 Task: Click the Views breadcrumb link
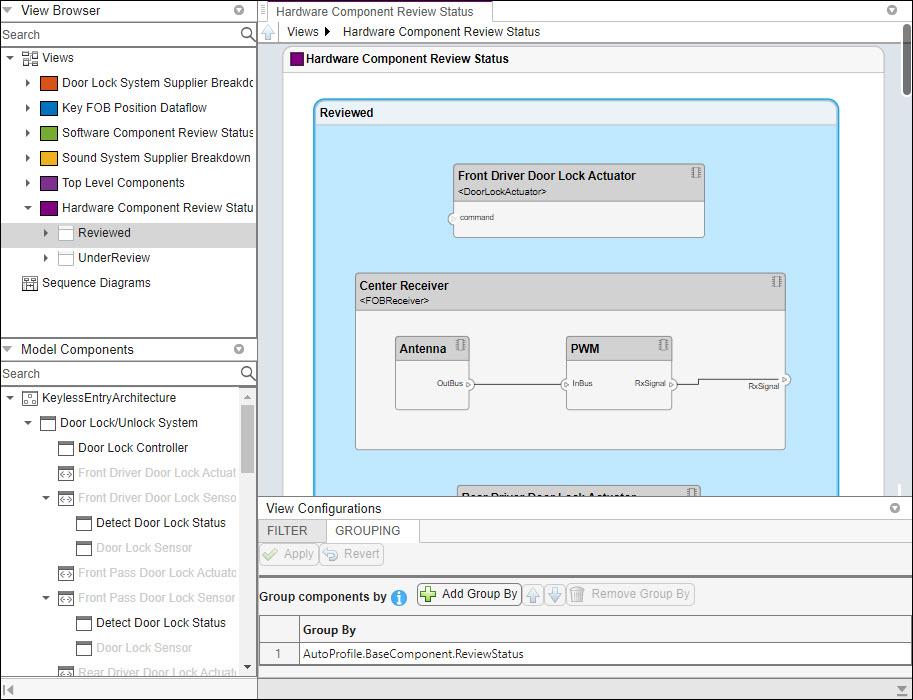click(303, 32)
